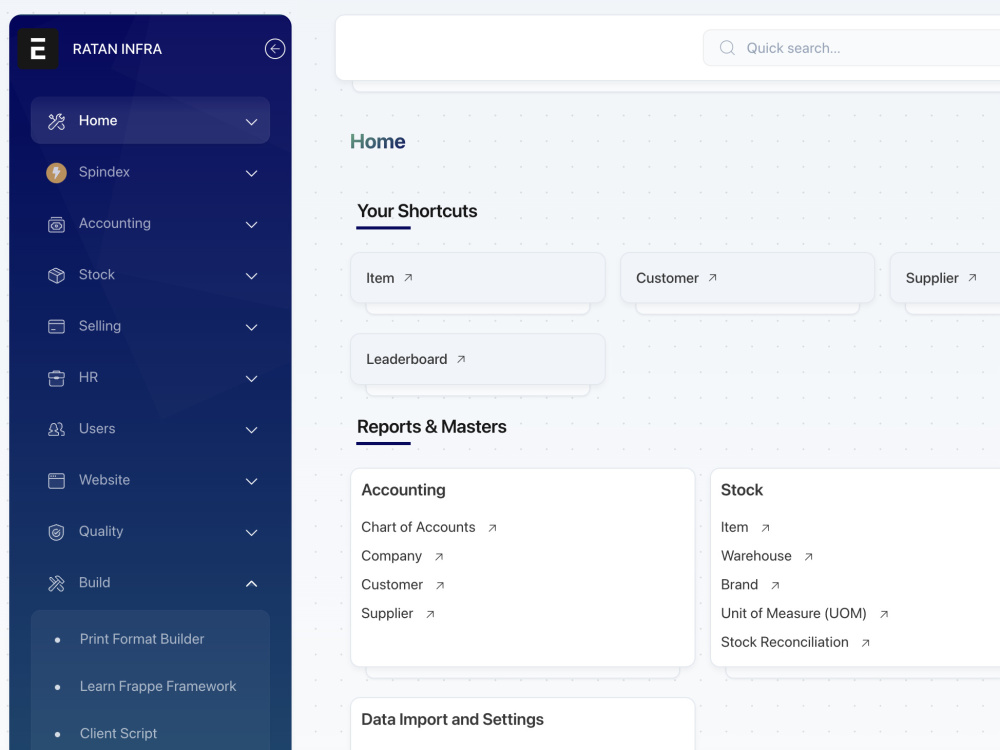Open Chart of Accounts link
The image size is (1000, 750).
(418, 527)
